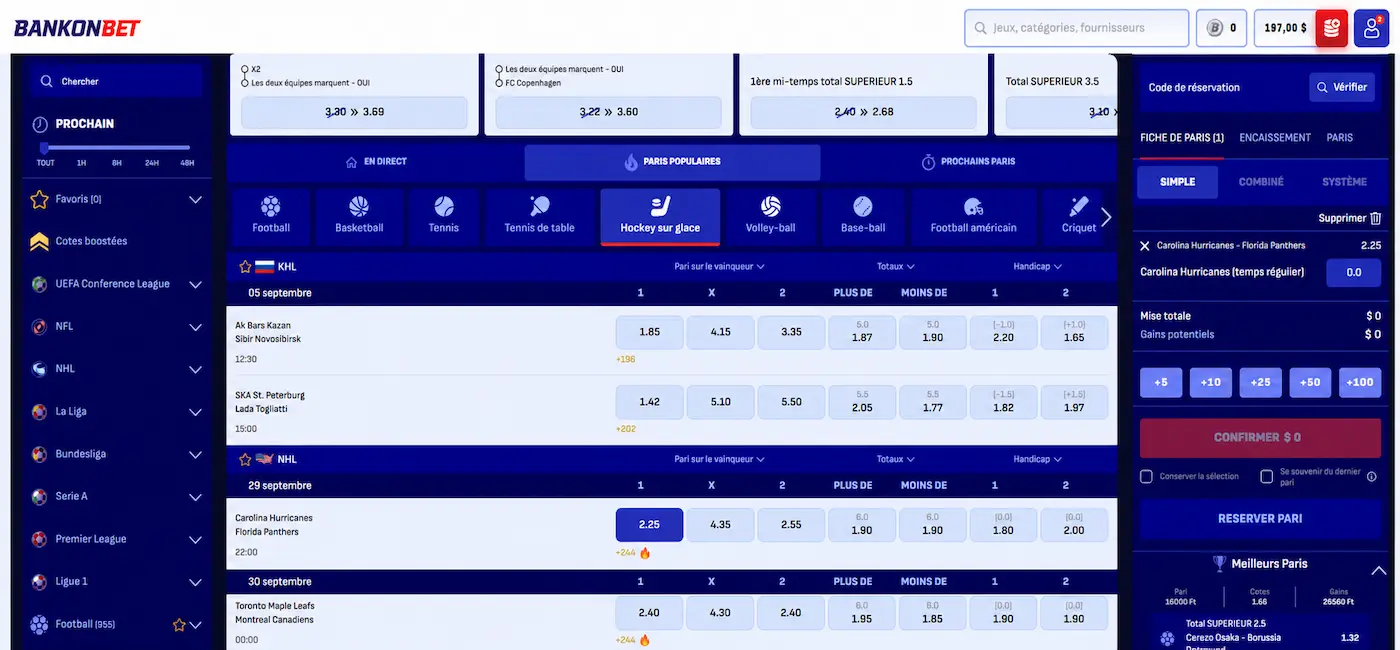This screenshot has height=650, width=1400.
Task: Click RESERVER PARI button
Action: point(1260,519)
